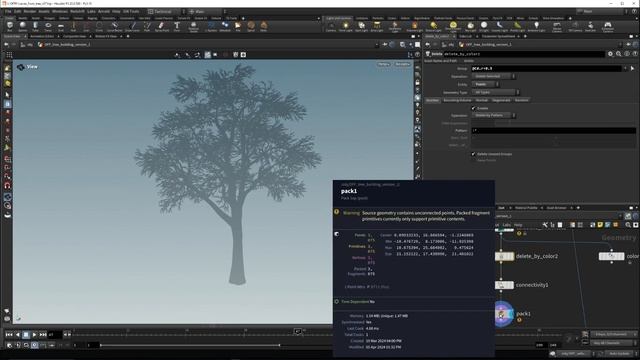The width and height of the screenshot is (640, 360).
Task: Select the Torus shelf tool
Action: pyautogui.click(x=48, y=27)
